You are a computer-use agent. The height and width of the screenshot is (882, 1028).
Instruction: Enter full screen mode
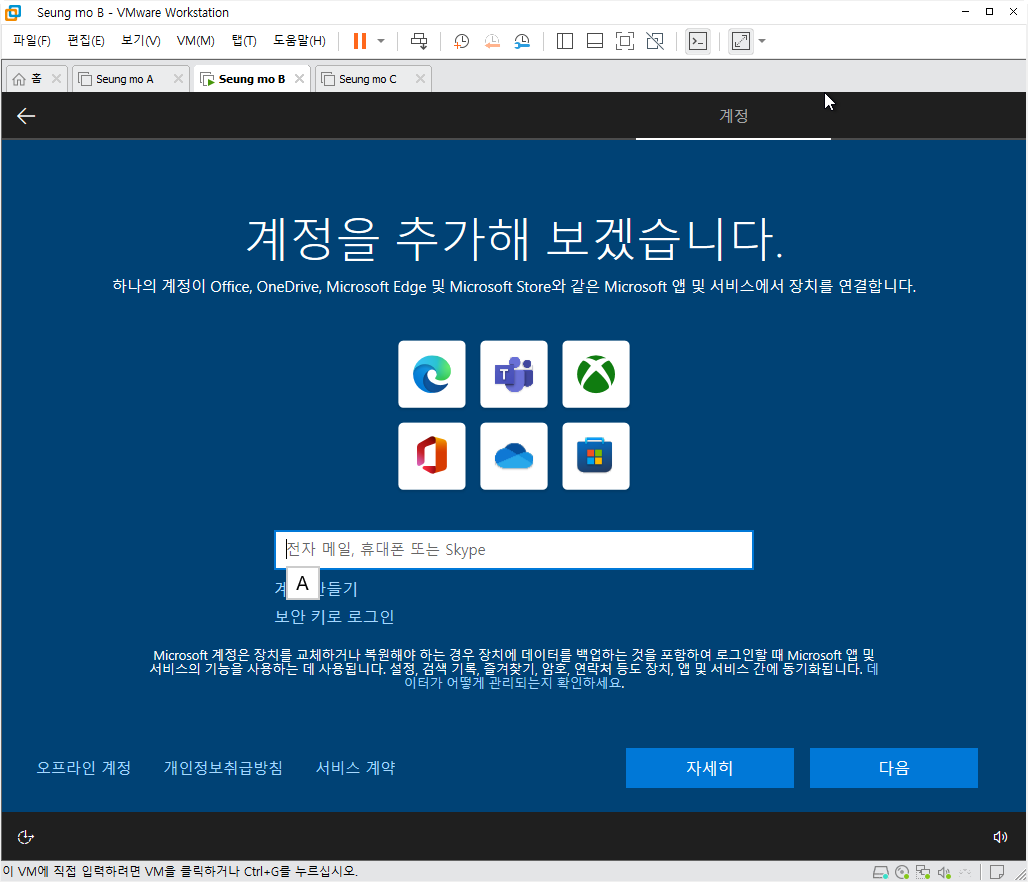[625, 41]
